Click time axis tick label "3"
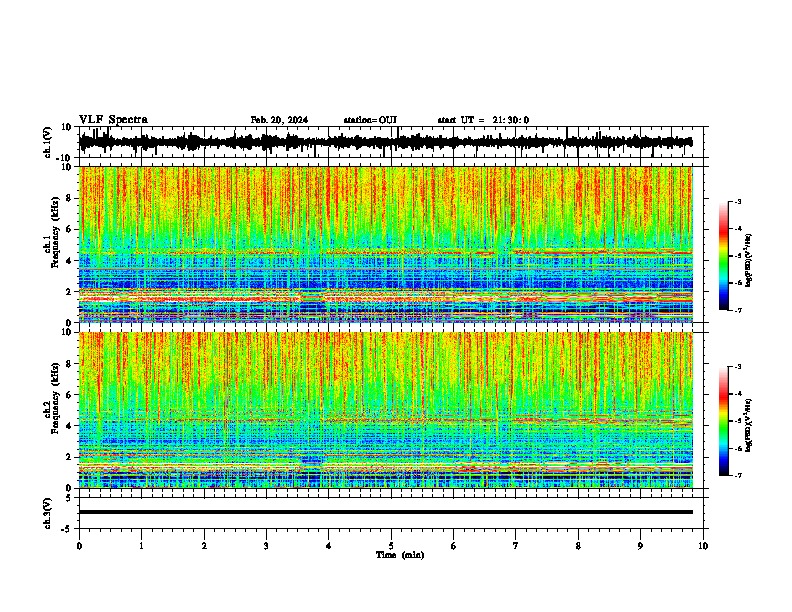The image size is (792, 612). pos(266,545)
